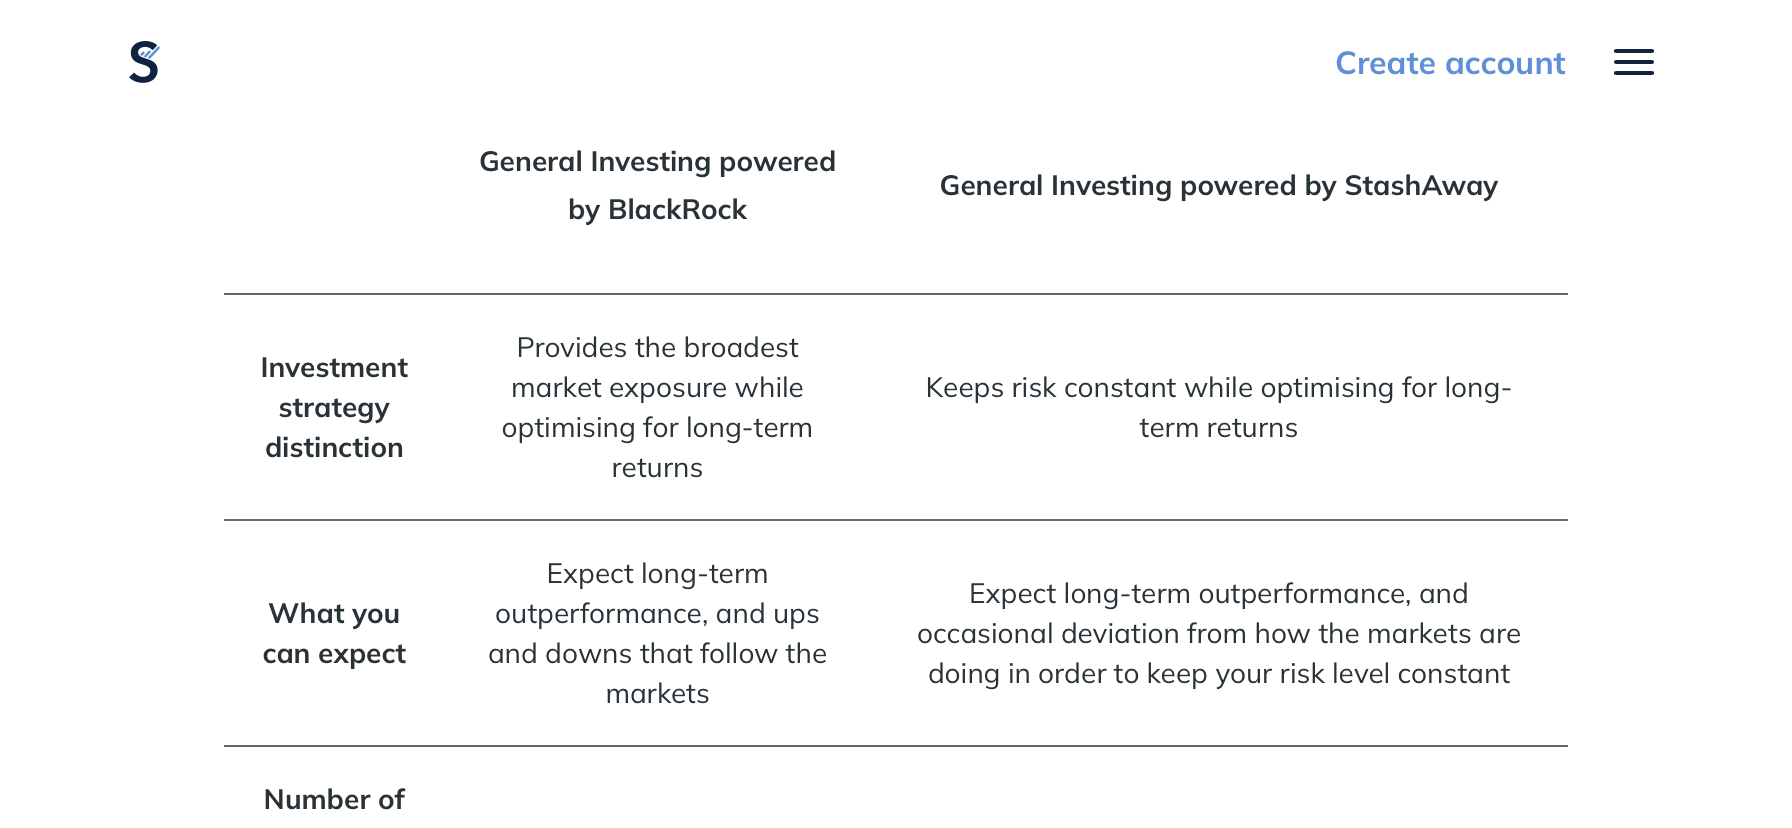Click the Number of row label
Viewport: 1792px width, 828px height.
(x=334, y=800)
